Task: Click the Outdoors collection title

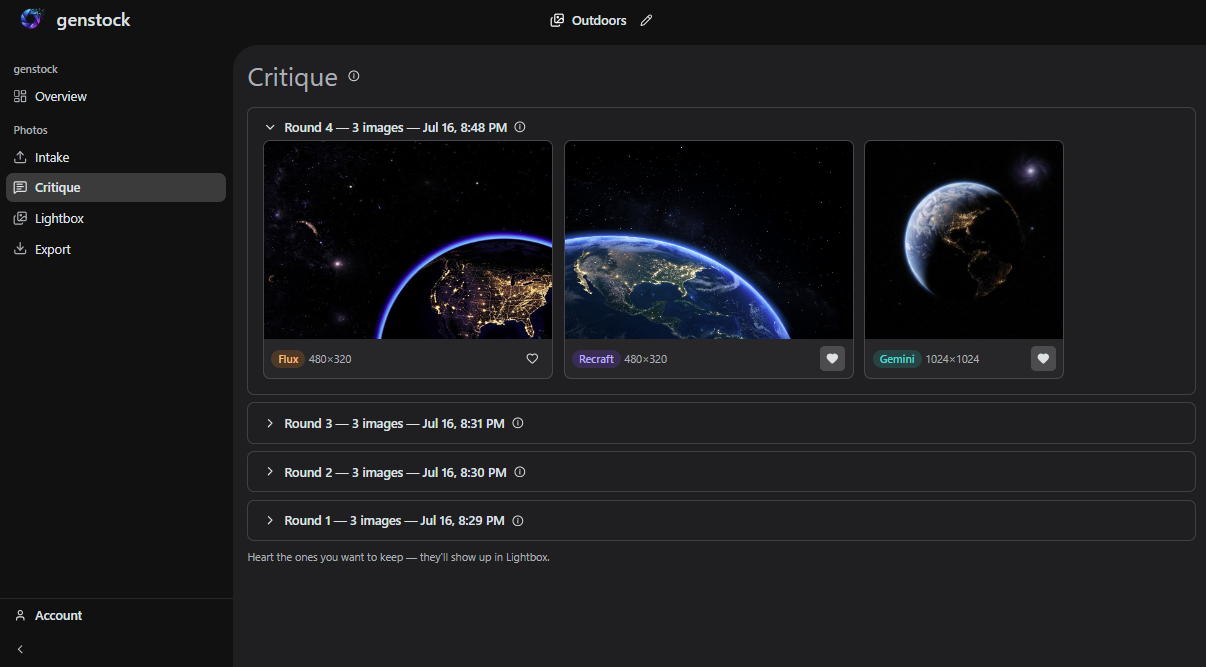Action: pos(599,20)
